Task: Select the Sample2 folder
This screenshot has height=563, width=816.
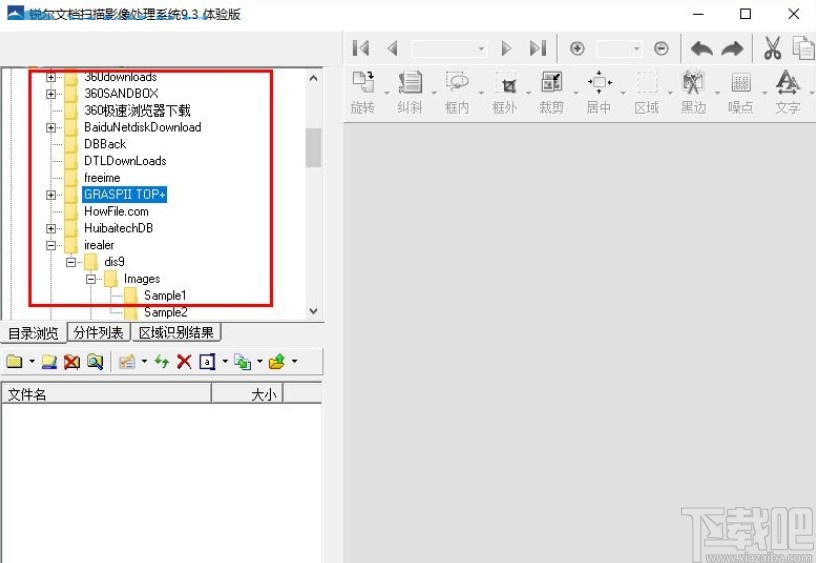Action: [x=165, y=312]
